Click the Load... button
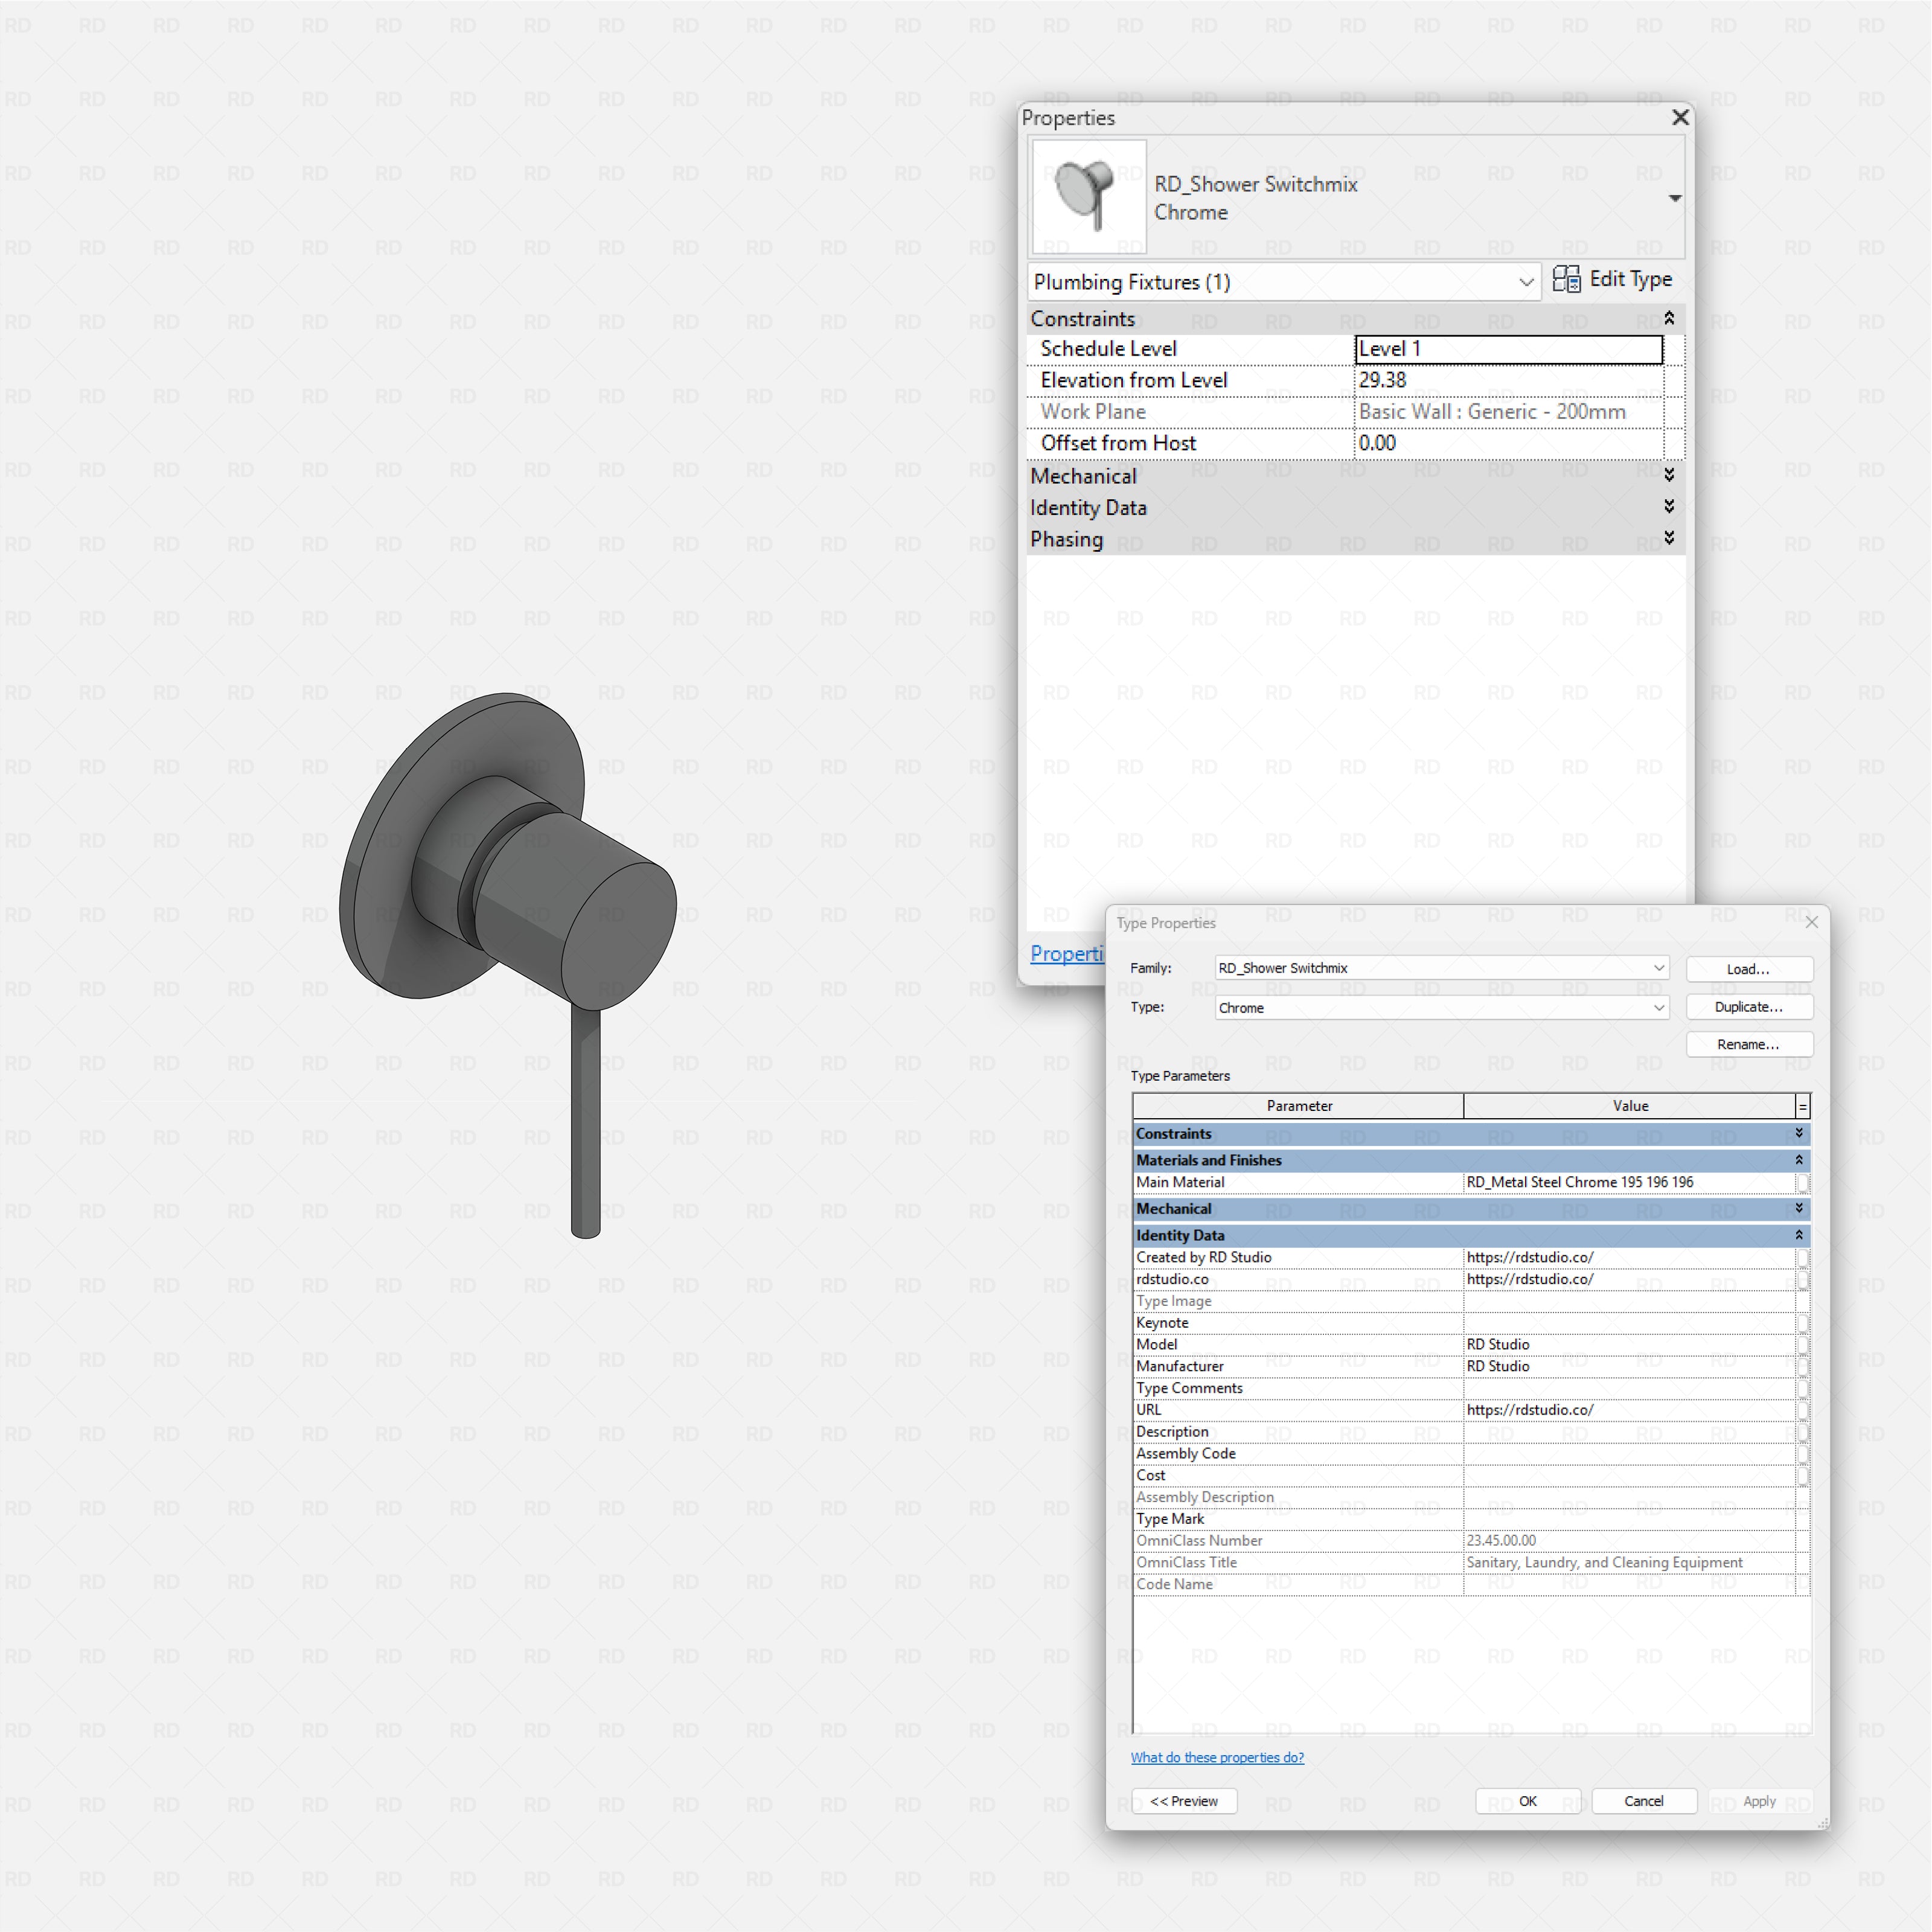Image resolution: width=1932 pixels, height=1932 pixels. pos(1749,969)
